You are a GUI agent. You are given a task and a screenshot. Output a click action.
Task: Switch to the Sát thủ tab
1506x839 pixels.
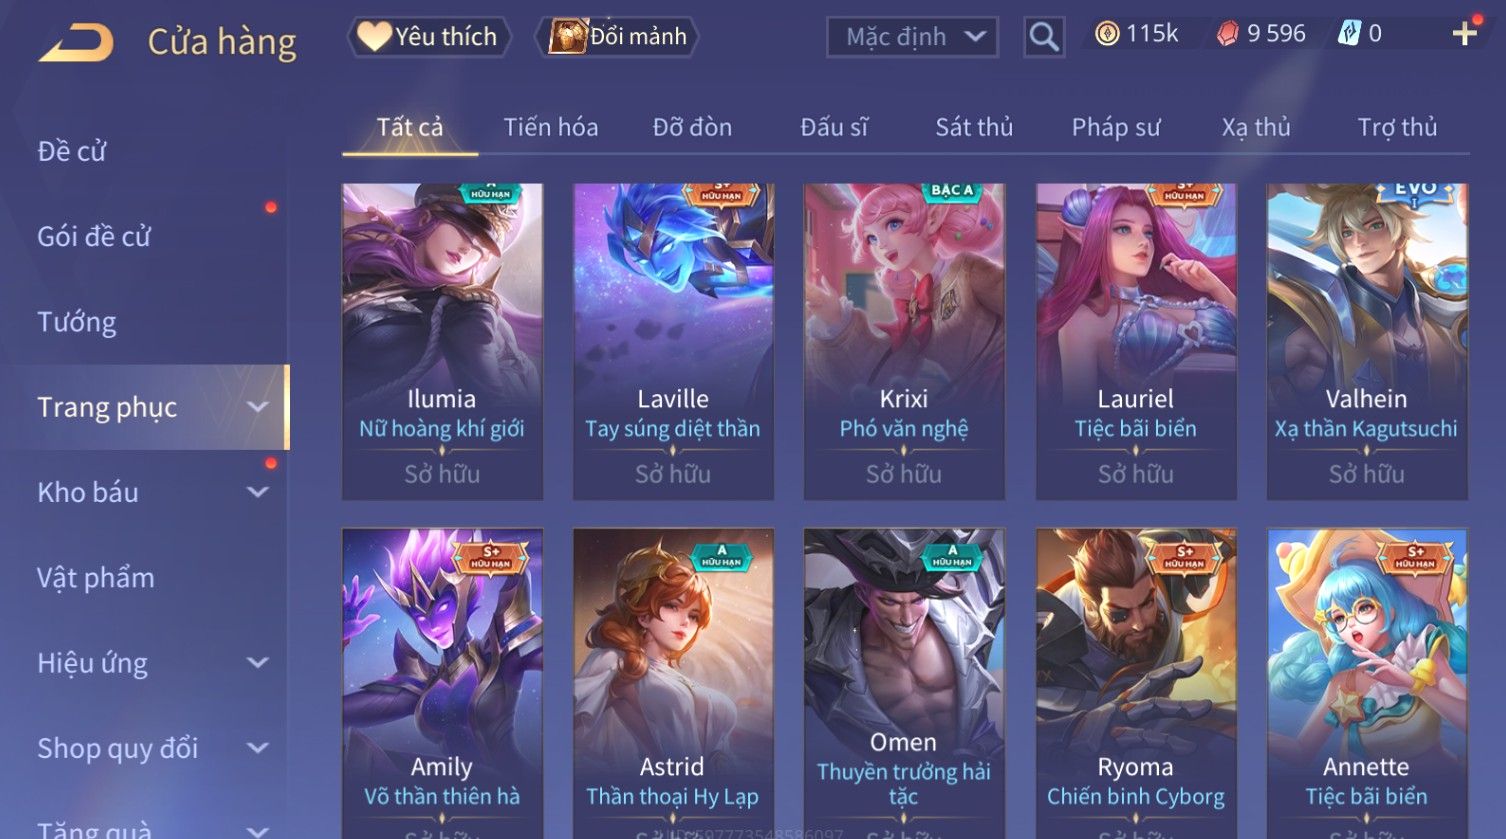pos(974,127)
